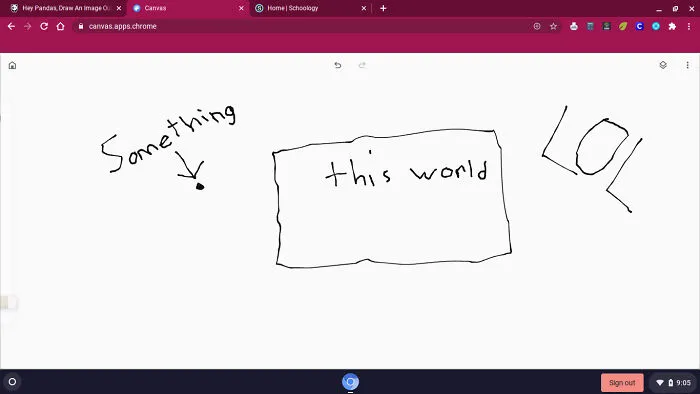The width and height of the screenshot is (700, 394).
Task: Switch to Home | Schoology tab
Action: pos(310,8)
